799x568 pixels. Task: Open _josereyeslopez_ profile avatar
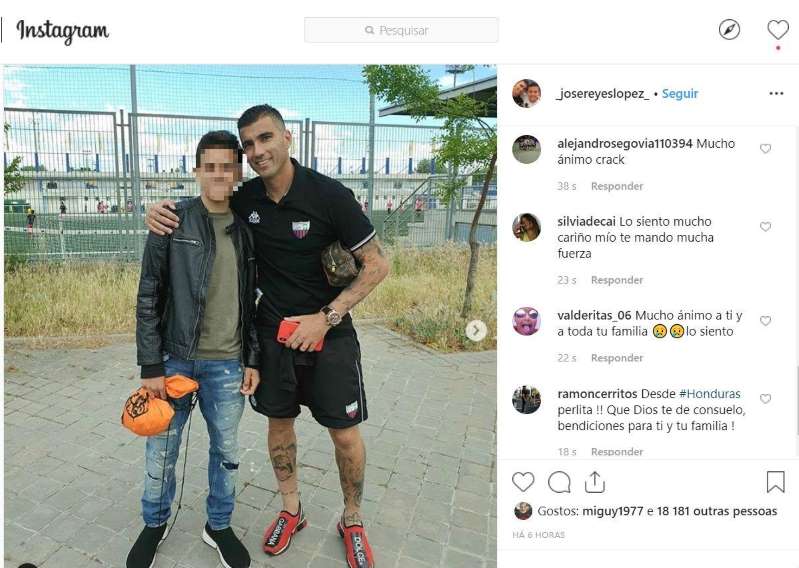click(526, 94)
